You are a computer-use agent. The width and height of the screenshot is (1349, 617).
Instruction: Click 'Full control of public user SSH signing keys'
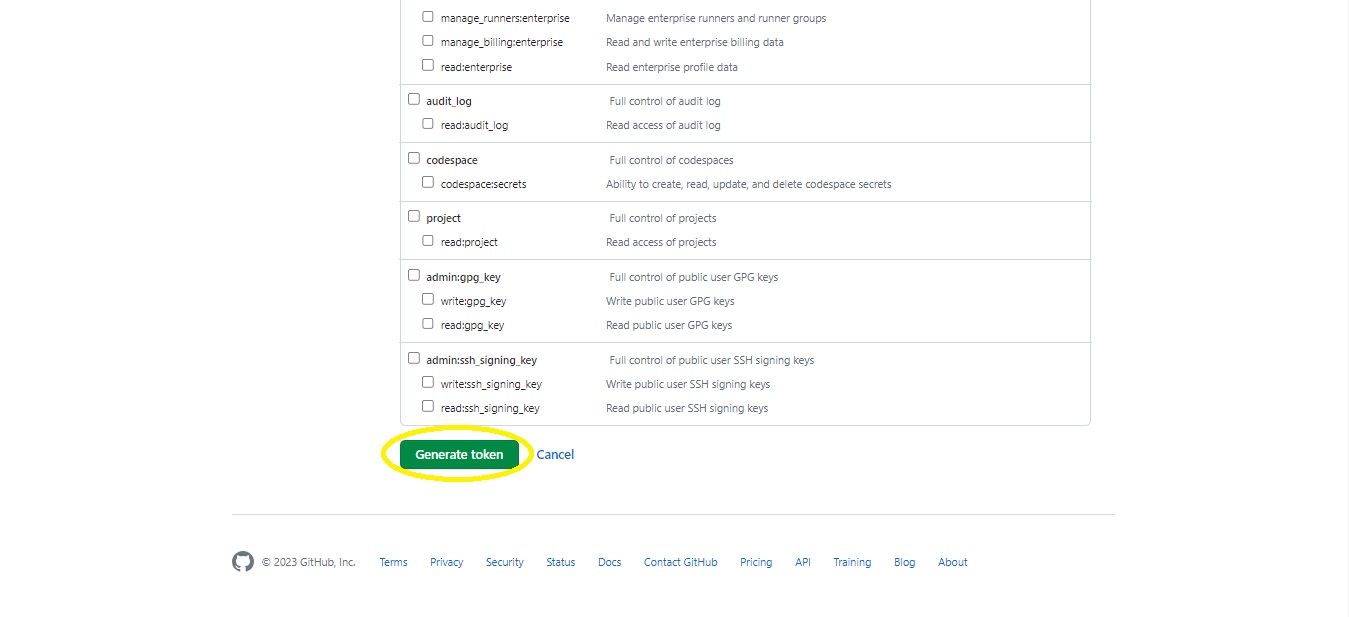[712, 360]
